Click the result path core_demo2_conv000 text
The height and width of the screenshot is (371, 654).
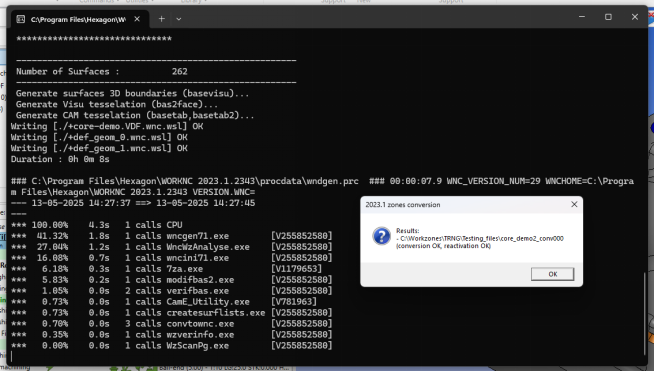coord(480,238)
